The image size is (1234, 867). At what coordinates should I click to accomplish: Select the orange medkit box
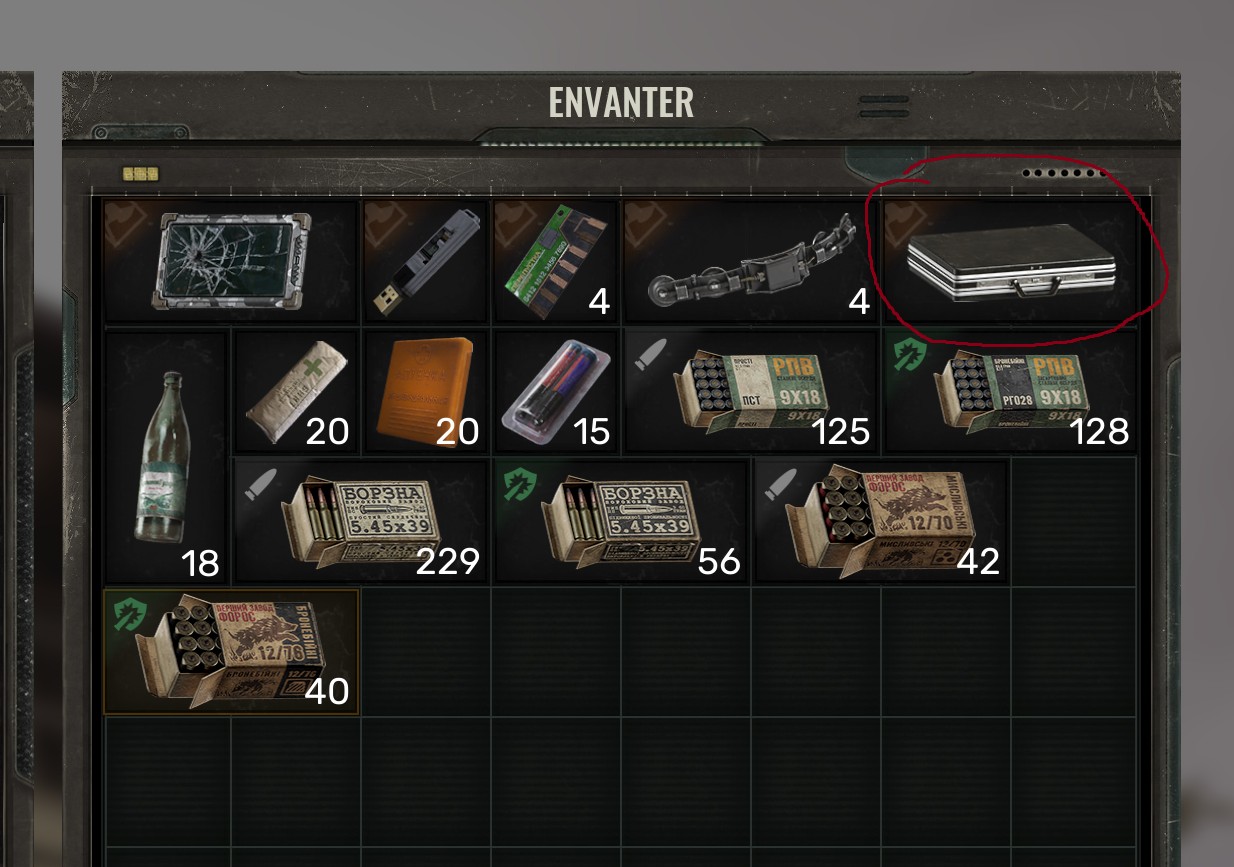[x=426, y=391]
